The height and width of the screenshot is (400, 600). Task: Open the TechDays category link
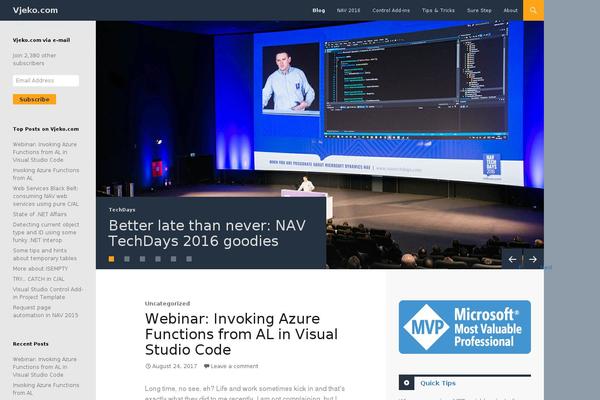click(122, 210)
